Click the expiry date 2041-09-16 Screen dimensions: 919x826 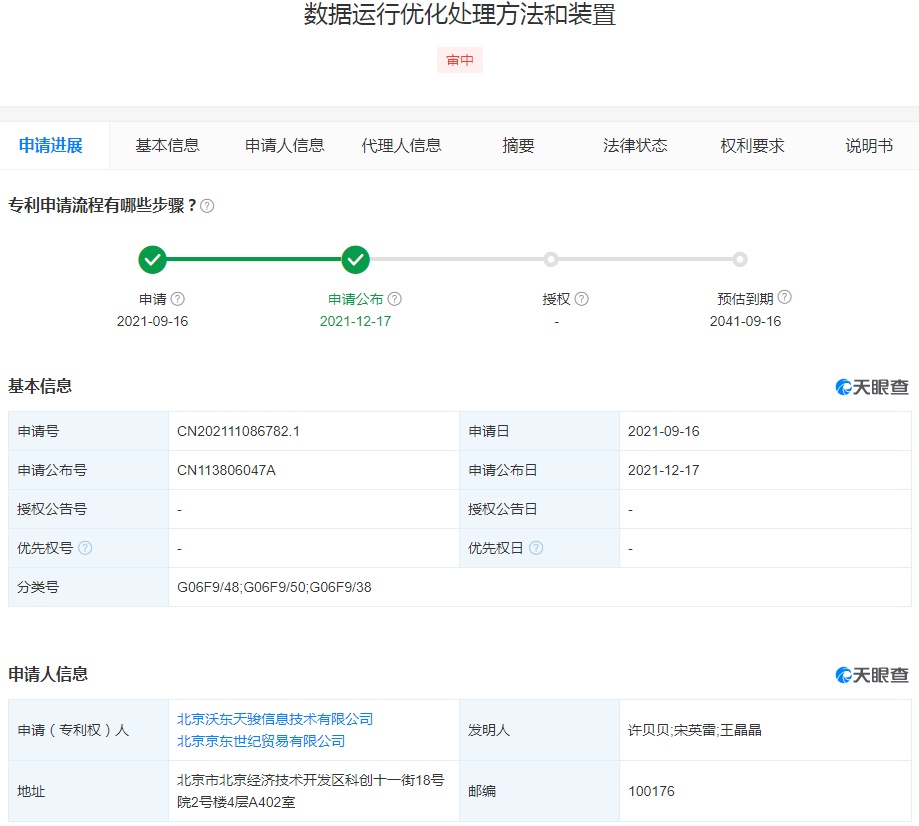(x=746, y=321)
